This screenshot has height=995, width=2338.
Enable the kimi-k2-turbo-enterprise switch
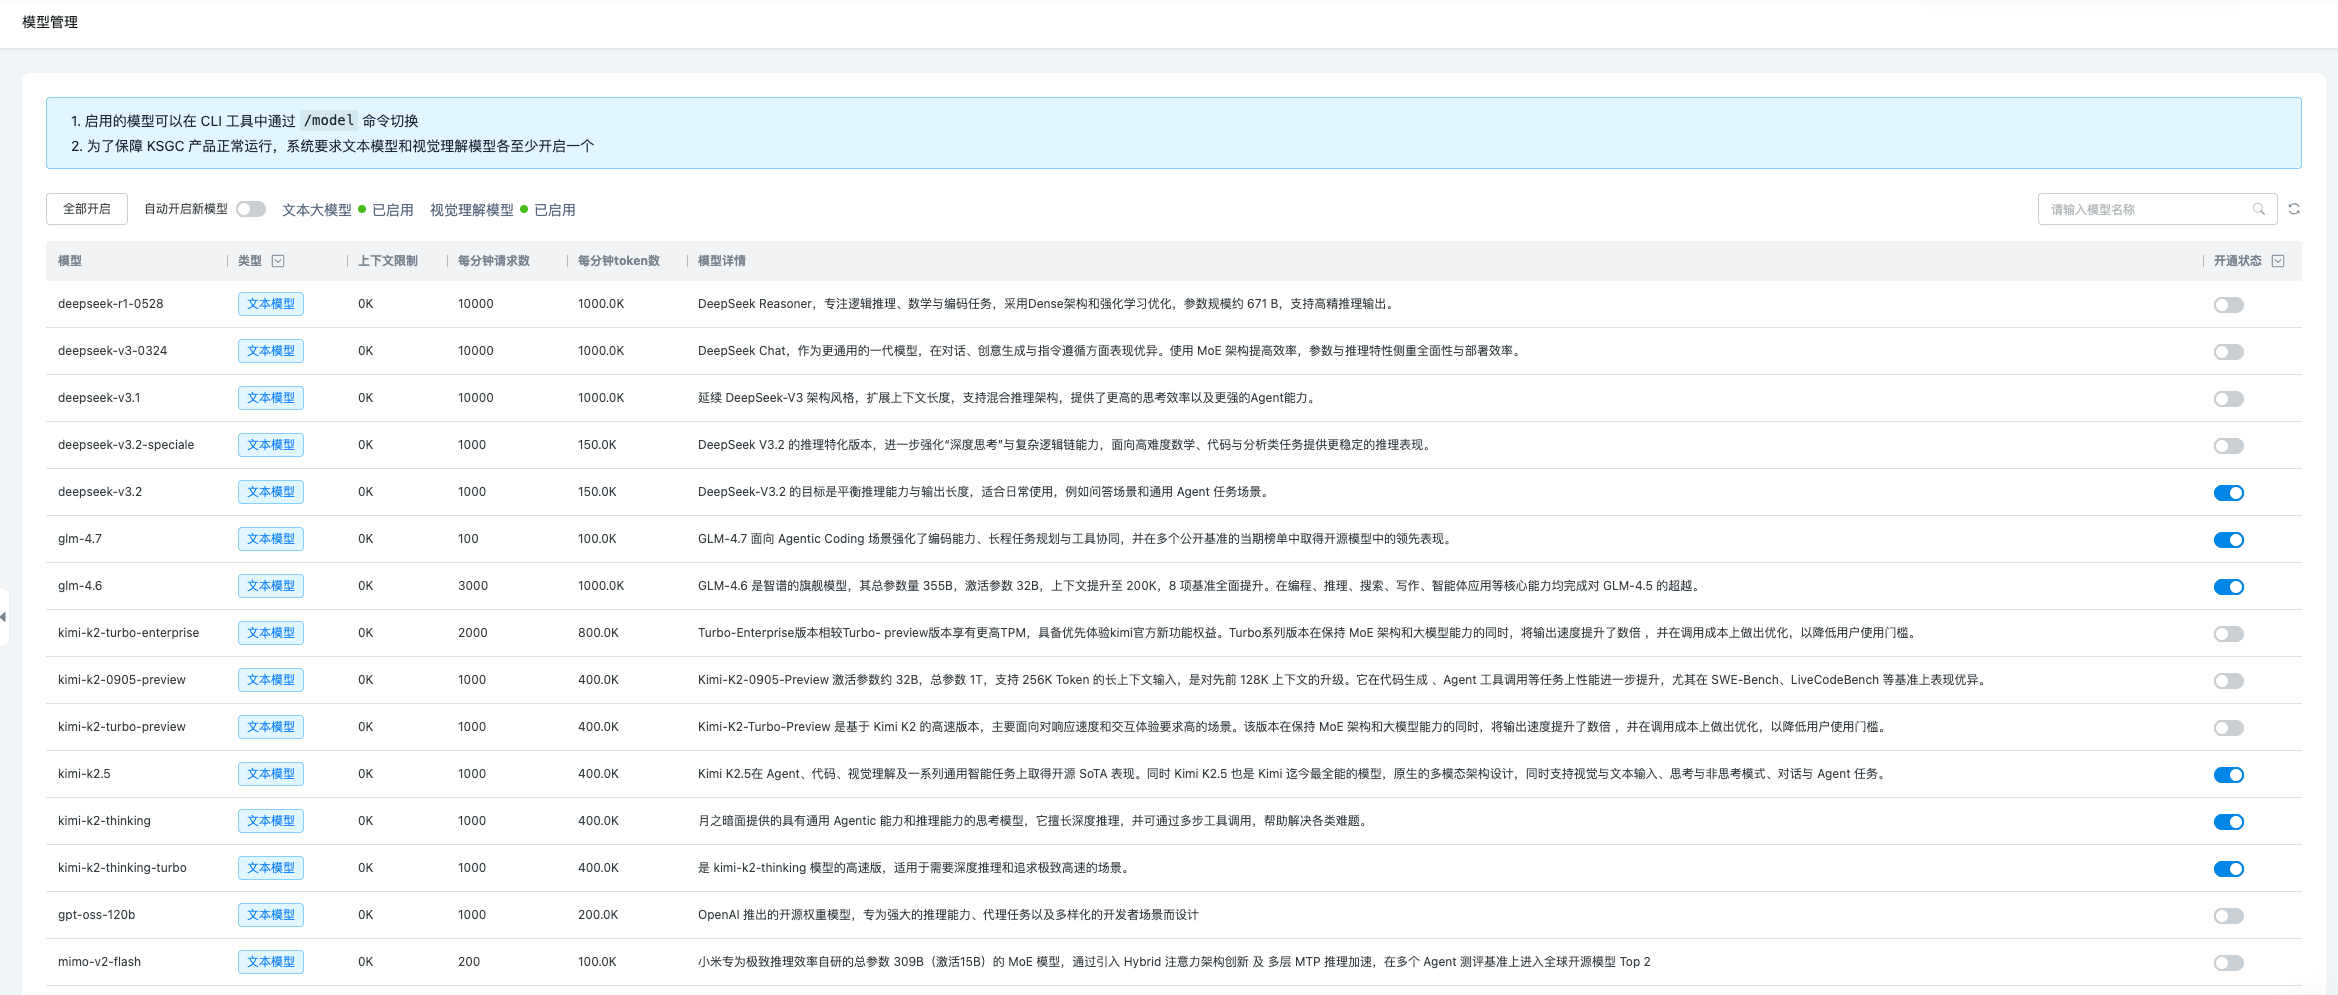[x=2229, y=634]
